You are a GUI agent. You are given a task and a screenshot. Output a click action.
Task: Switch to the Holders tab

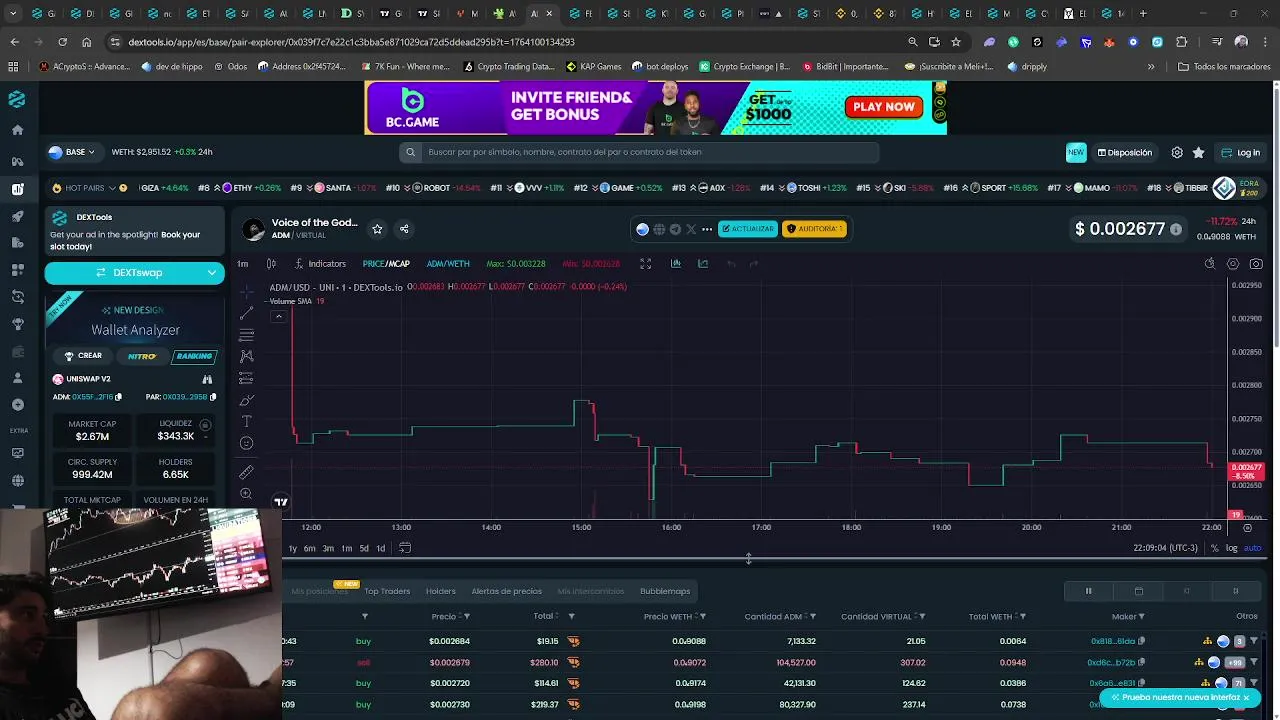440,591
